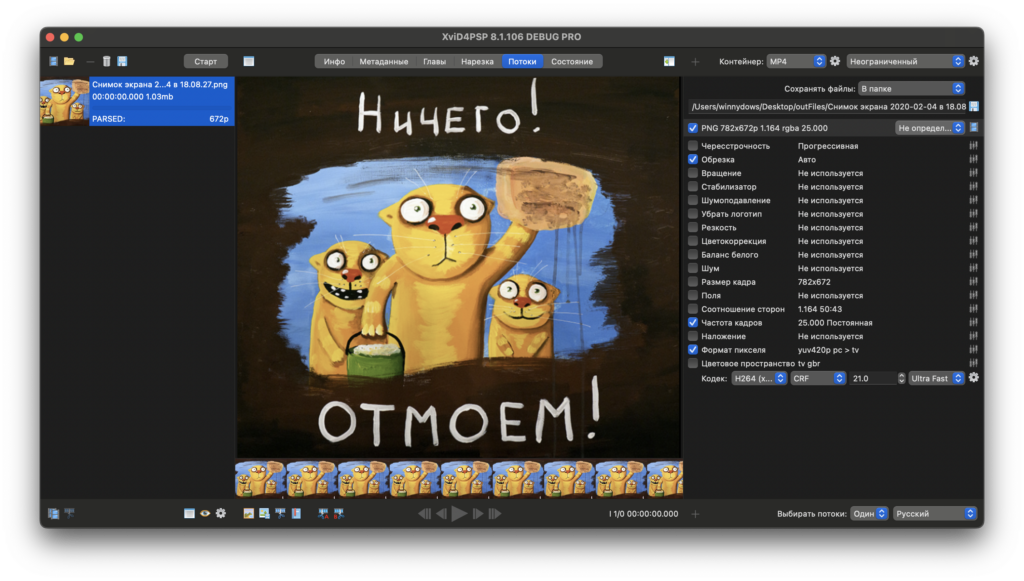The width and height of the screenshot is (1024, 581).
Task: Click the plus icon next to timecode
Action: [x=696, y=514]
